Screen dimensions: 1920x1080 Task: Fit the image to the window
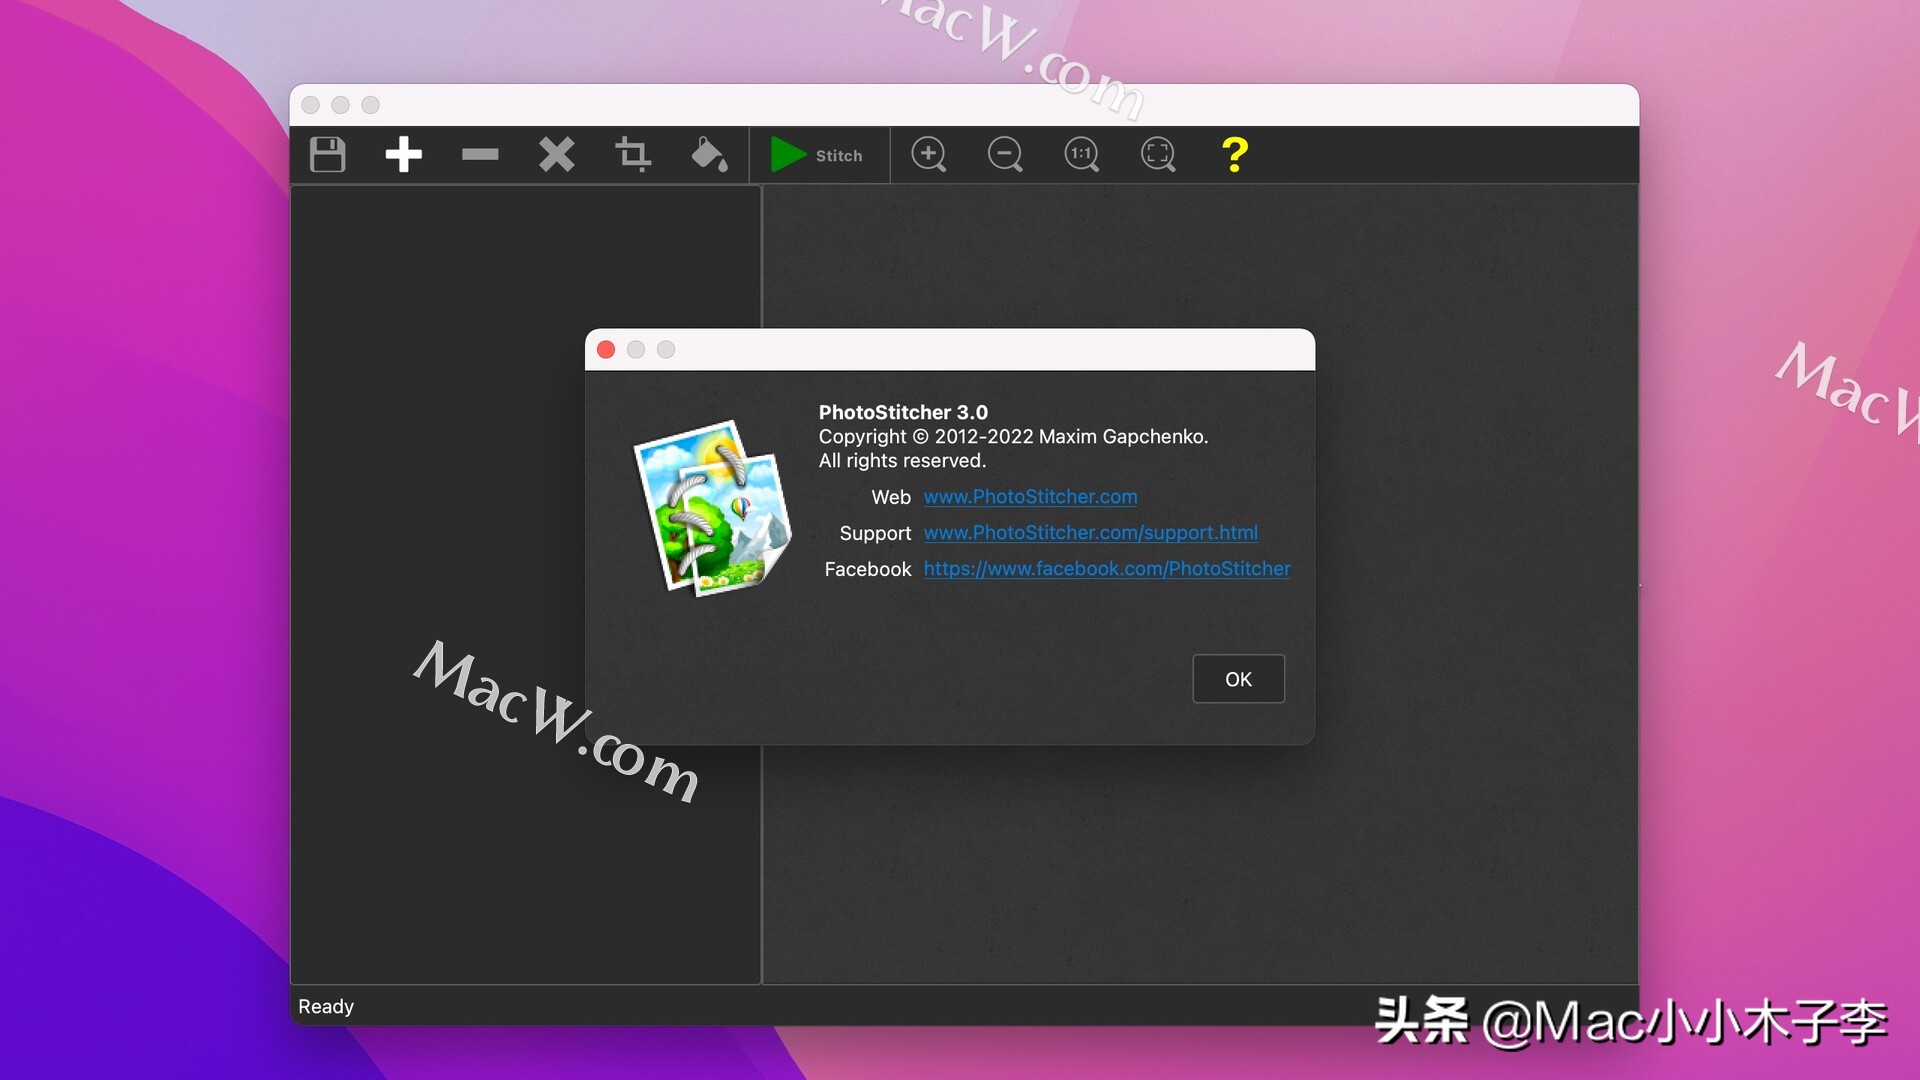[x=1157, y=155]
